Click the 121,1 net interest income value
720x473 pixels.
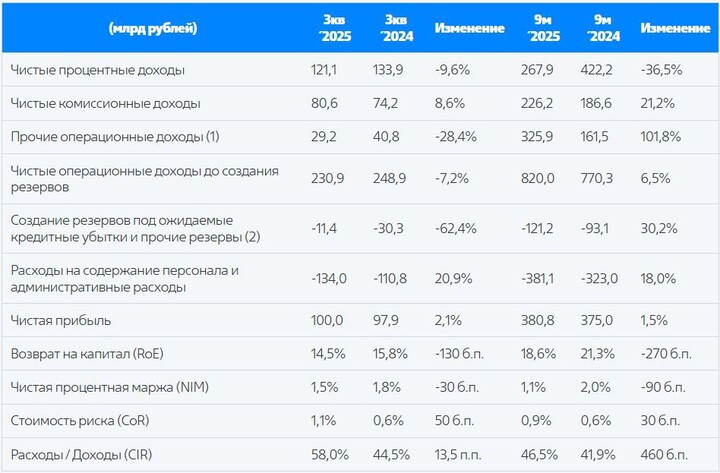(x=327, y=70)
